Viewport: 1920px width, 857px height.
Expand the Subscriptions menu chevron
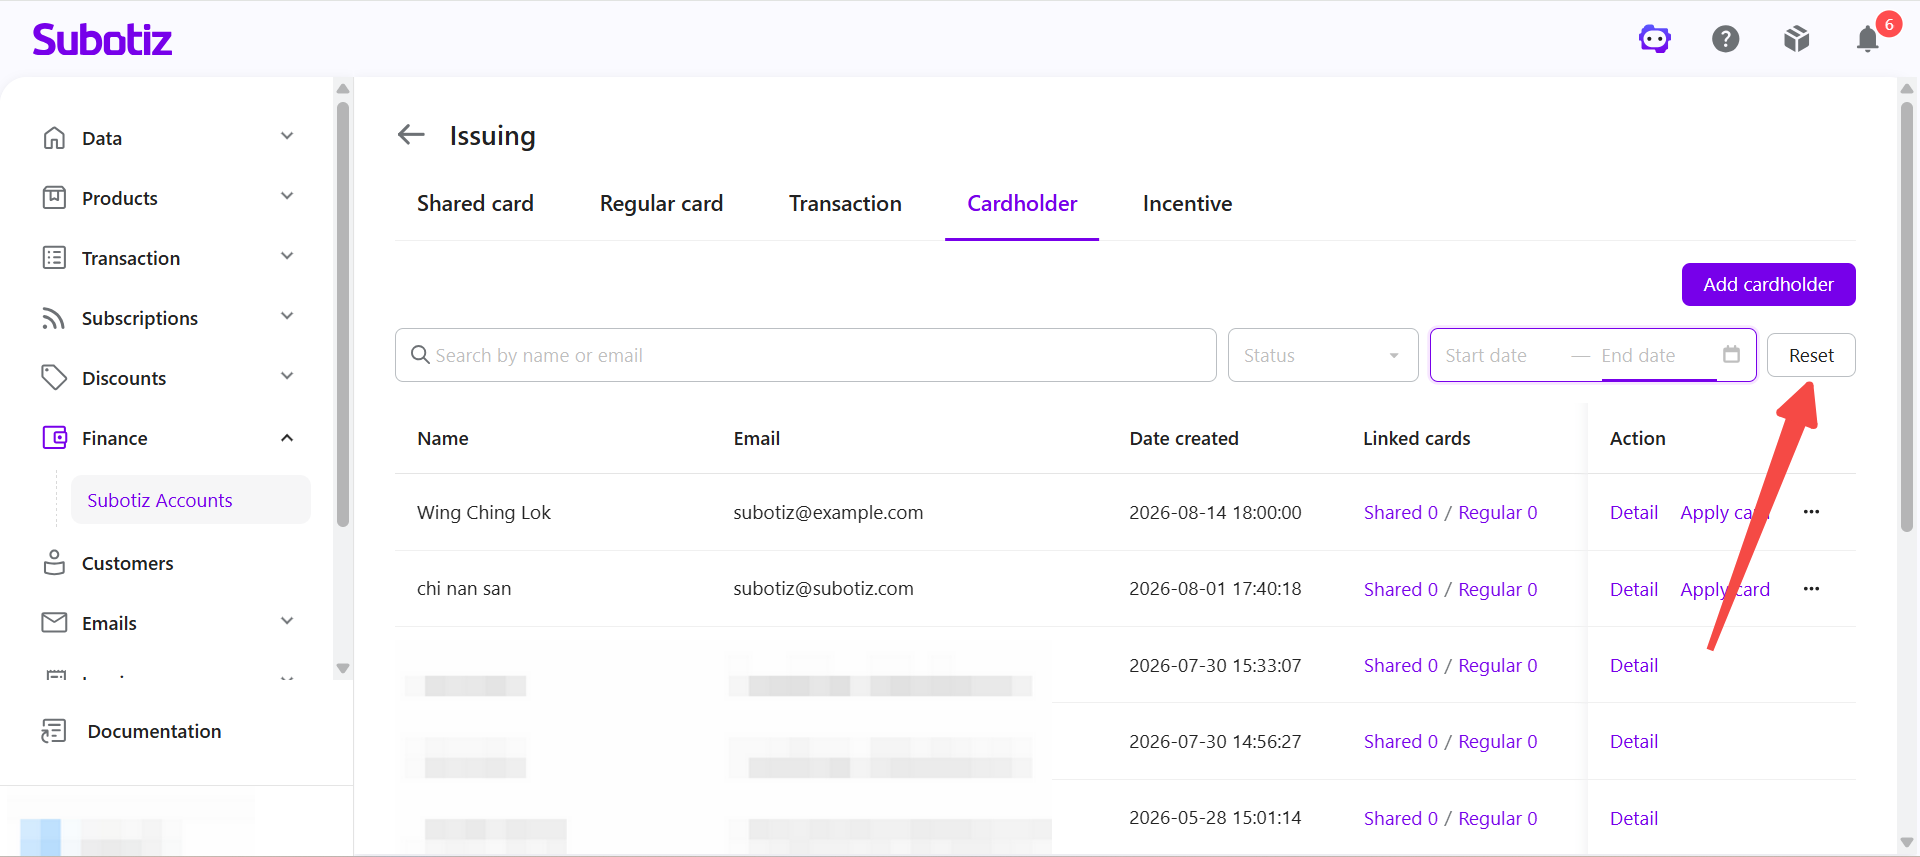[x=287, y=317]
